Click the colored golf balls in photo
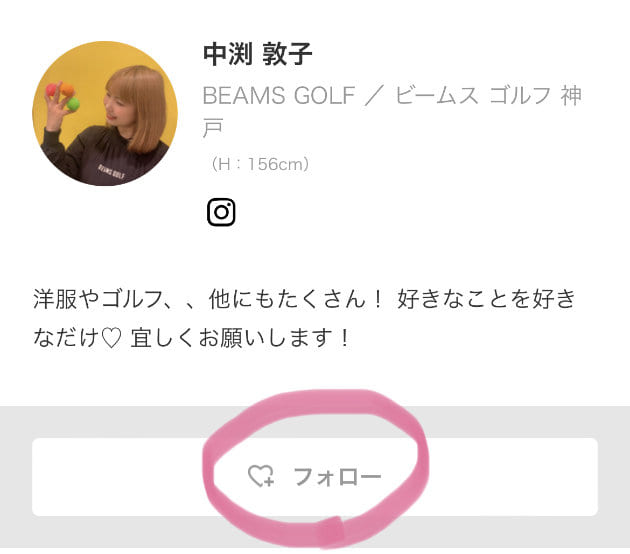The image size is (630, 554). click(x=63, y=96)
